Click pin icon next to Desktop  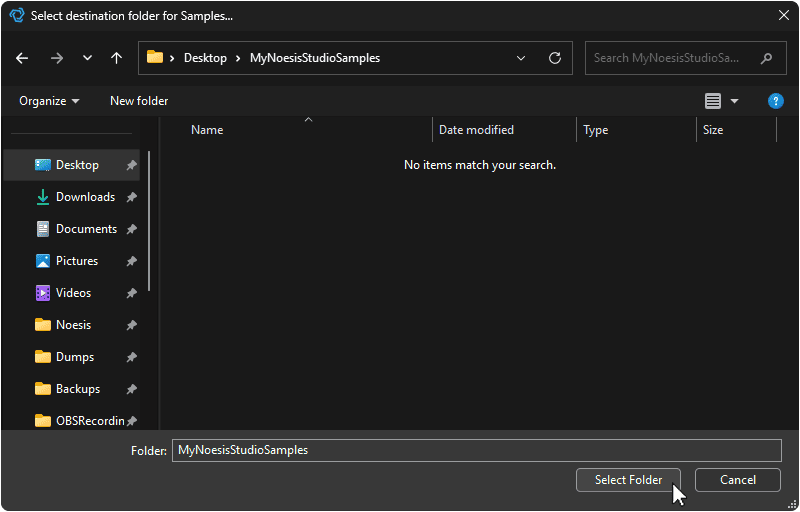click(132, 165)
